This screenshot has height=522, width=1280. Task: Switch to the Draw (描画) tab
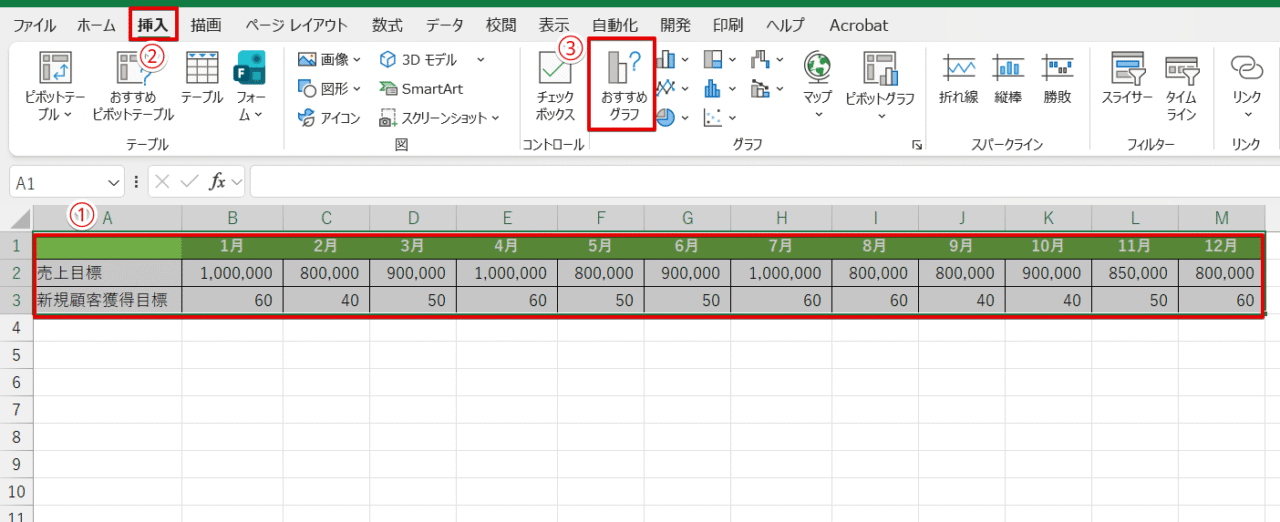pos(206,25)
